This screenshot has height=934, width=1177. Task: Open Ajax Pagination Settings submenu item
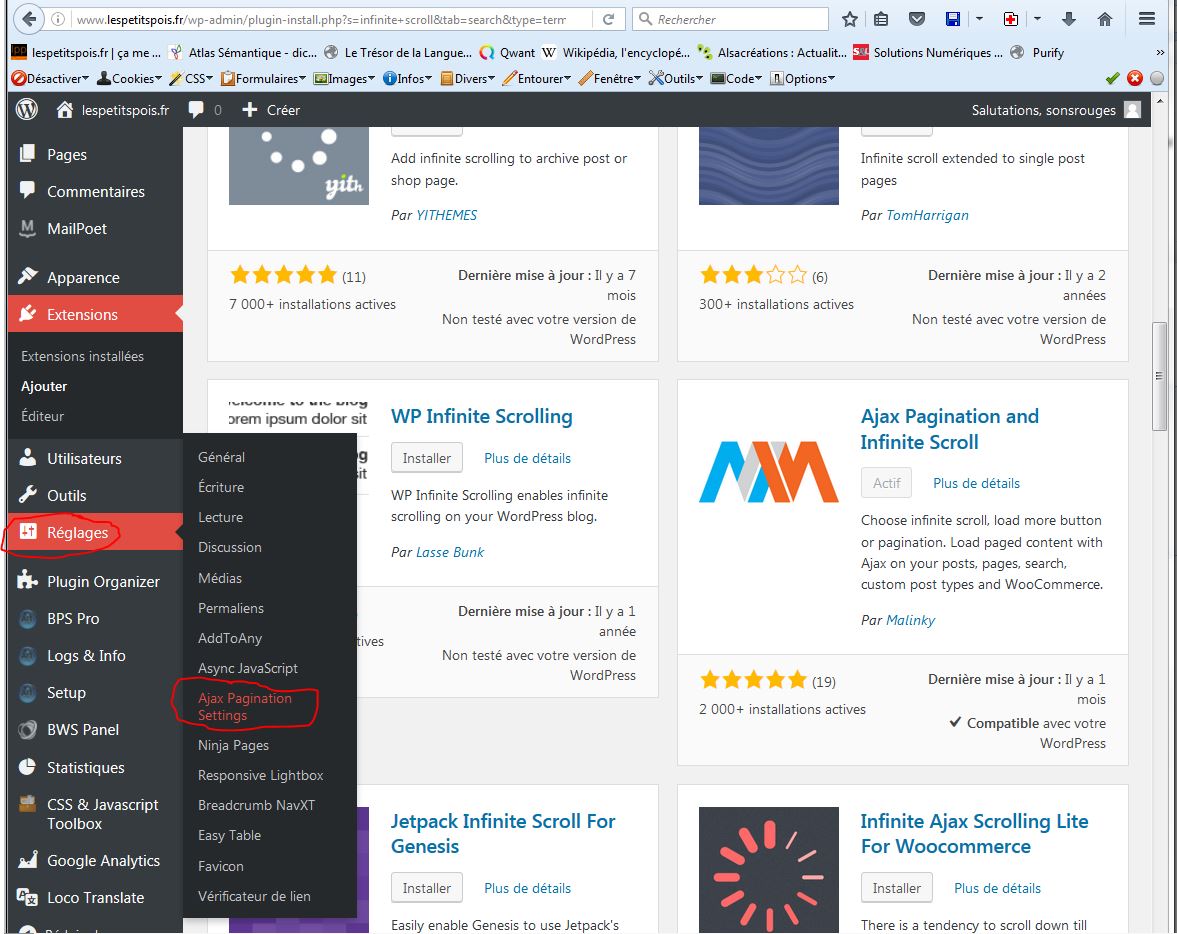244,706
